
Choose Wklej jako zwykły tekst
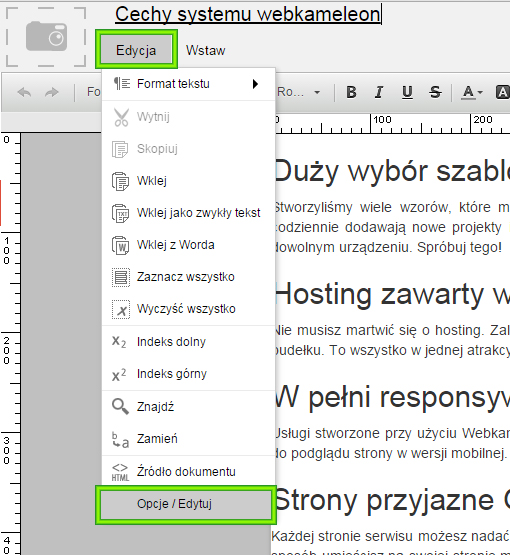click(x=189, y=213)
